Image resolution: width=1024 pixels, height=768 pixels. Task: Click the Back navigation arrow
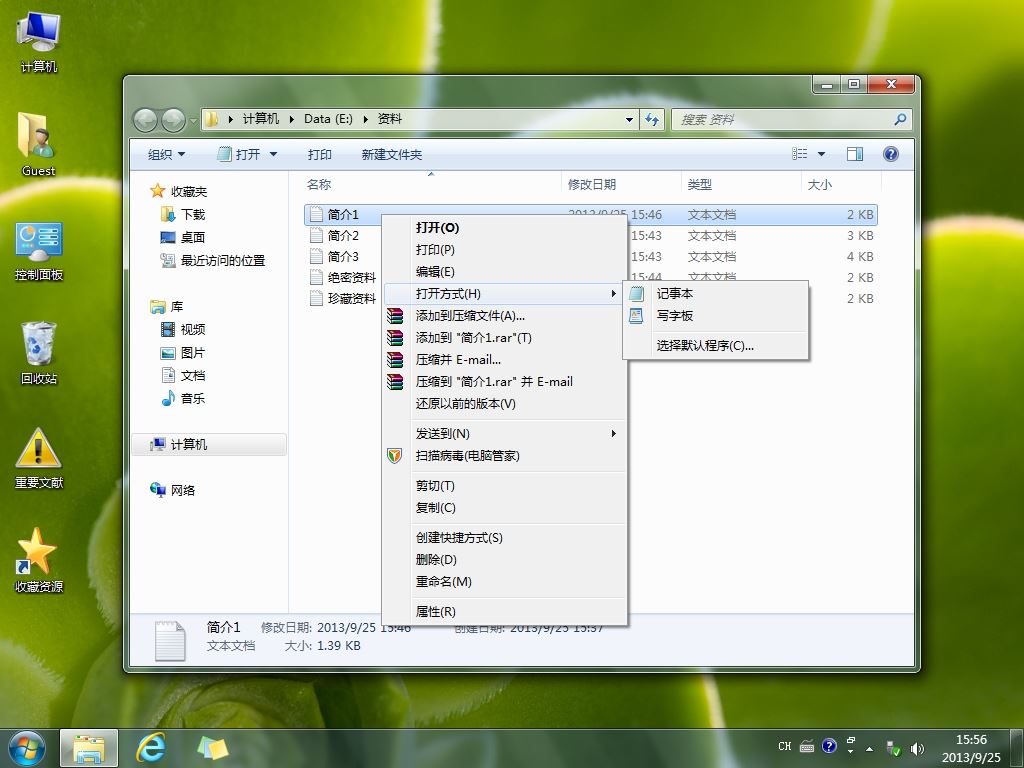(x=145, y=120)
